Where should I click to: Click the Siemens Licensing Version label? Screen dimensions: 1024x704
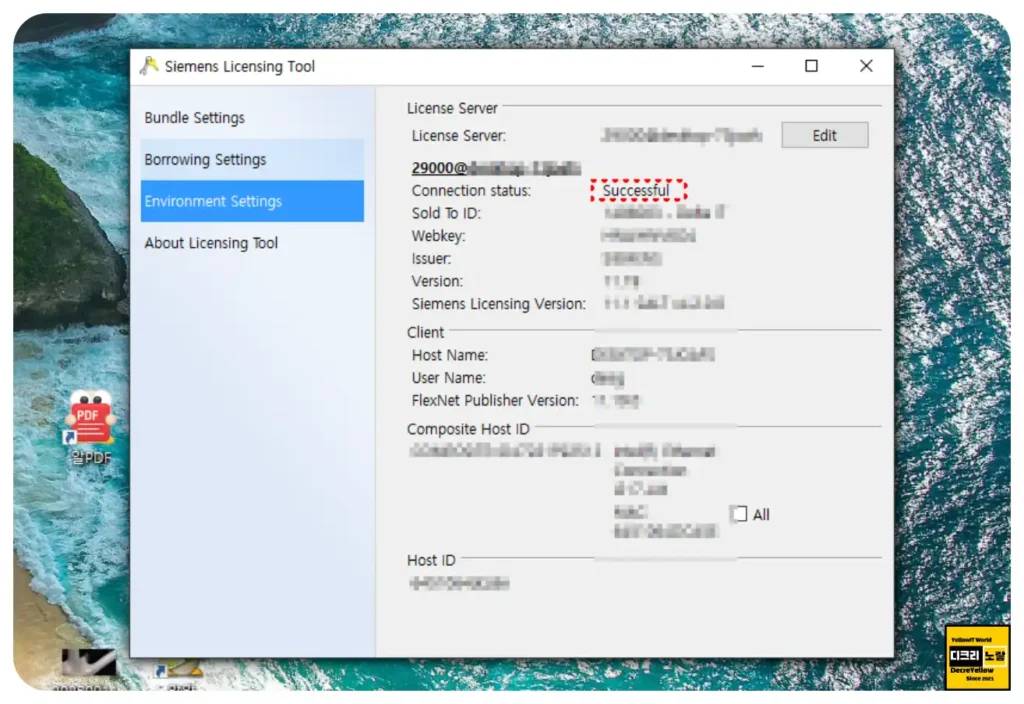click(x=498, y=304)
